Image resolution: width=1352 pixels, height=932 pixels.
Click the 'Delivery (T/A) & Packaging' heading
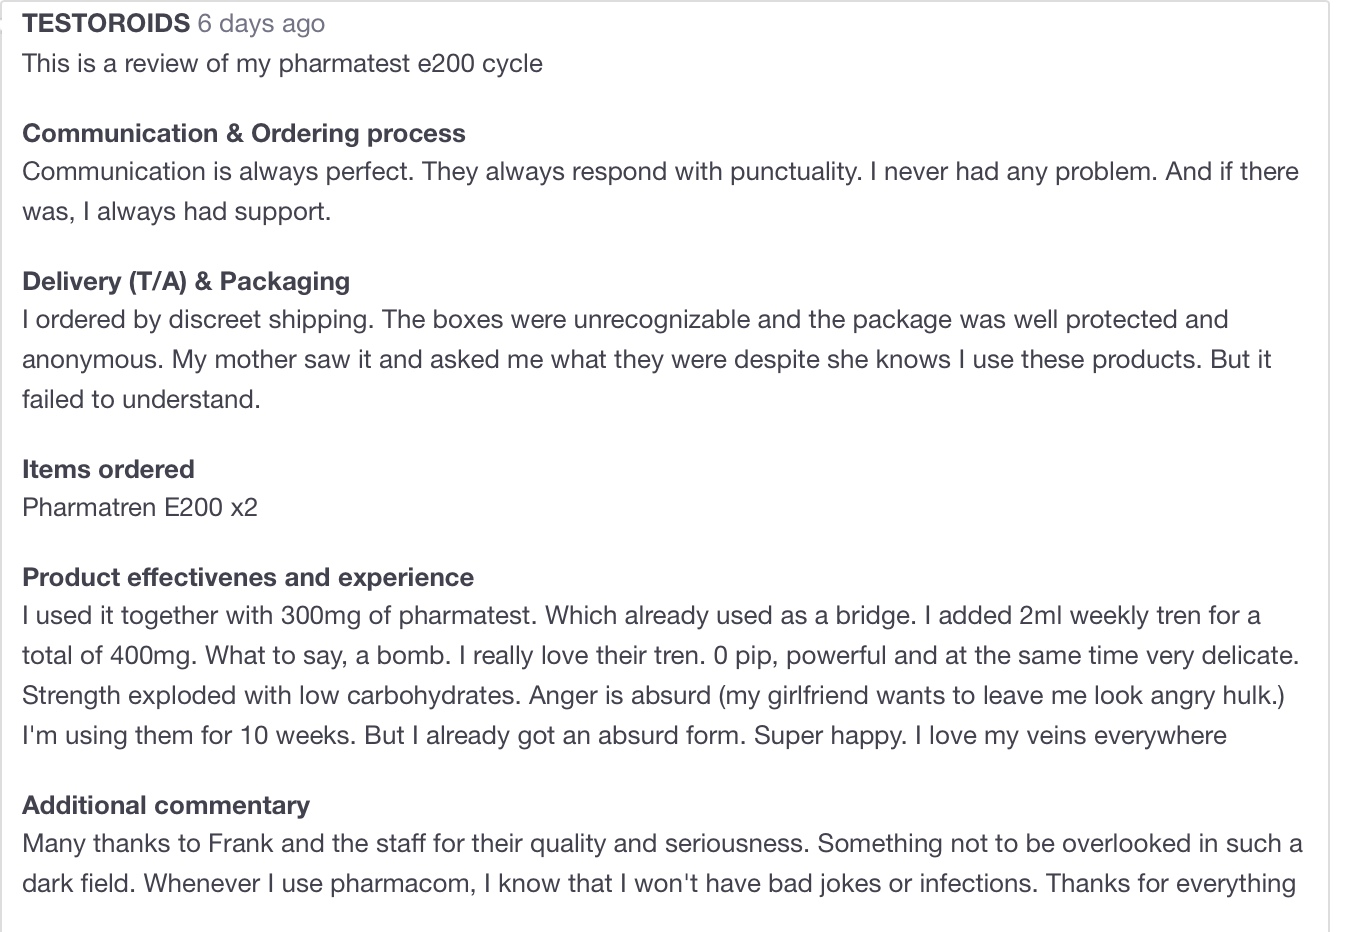tap(186, 281)
